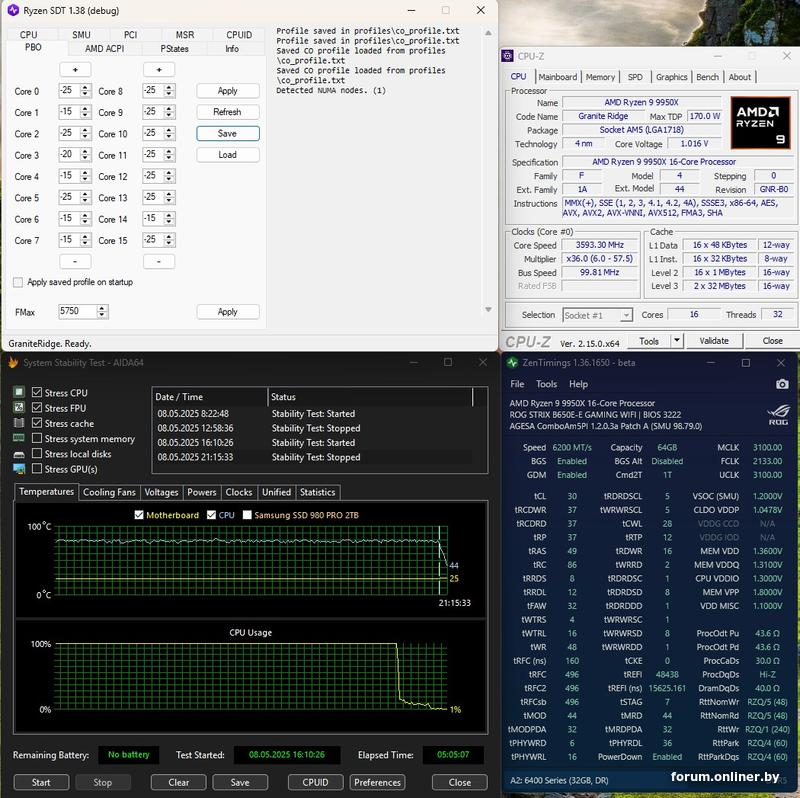
Task: Click the Stress system memory icon
Action: tap(19, 438)
